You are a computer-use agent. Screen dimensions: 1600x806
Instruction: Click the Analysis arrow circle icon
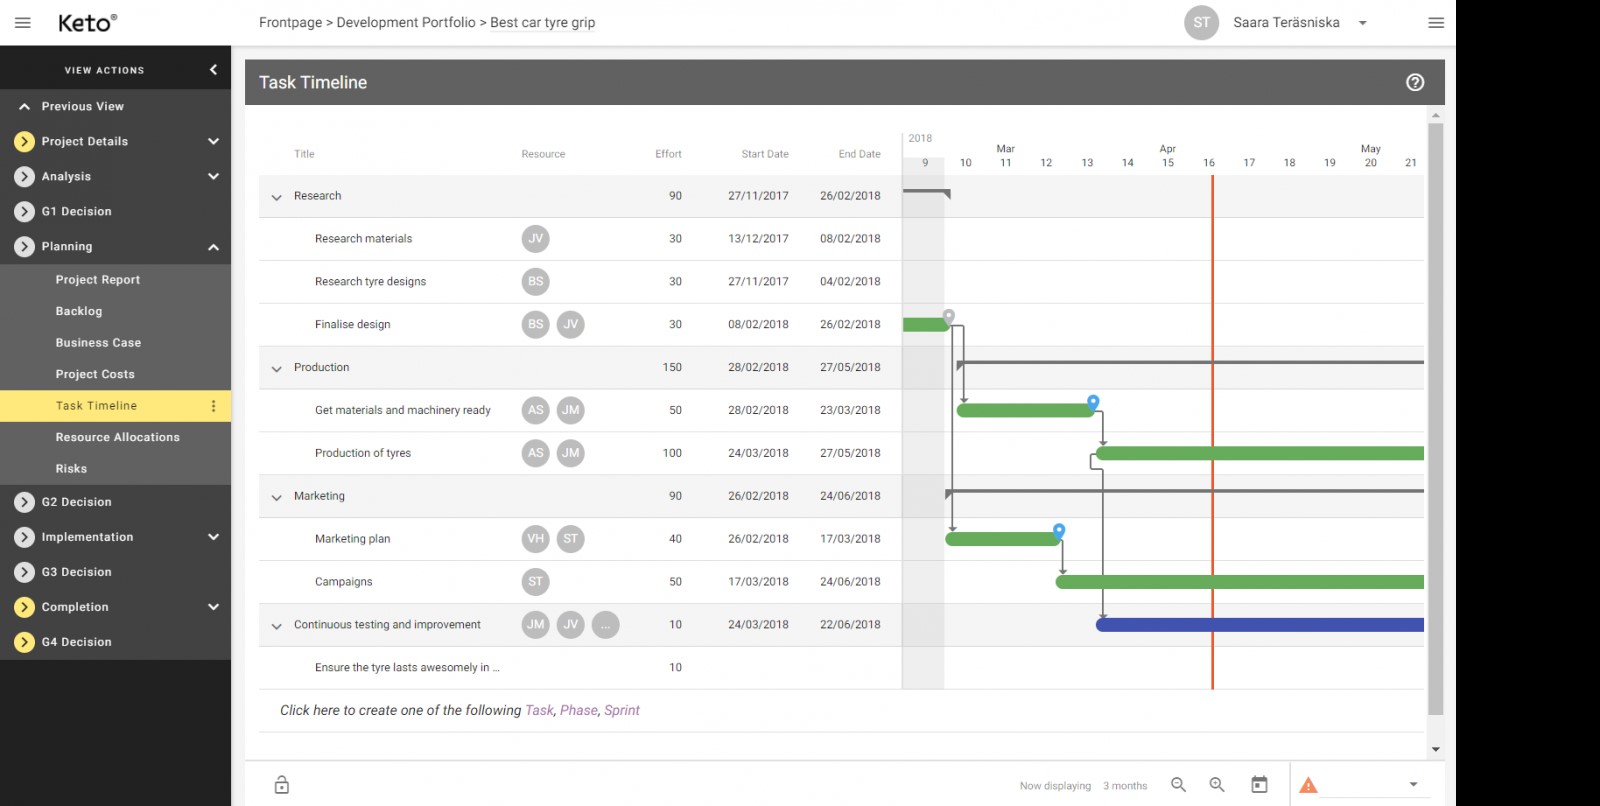click(24, 176)
